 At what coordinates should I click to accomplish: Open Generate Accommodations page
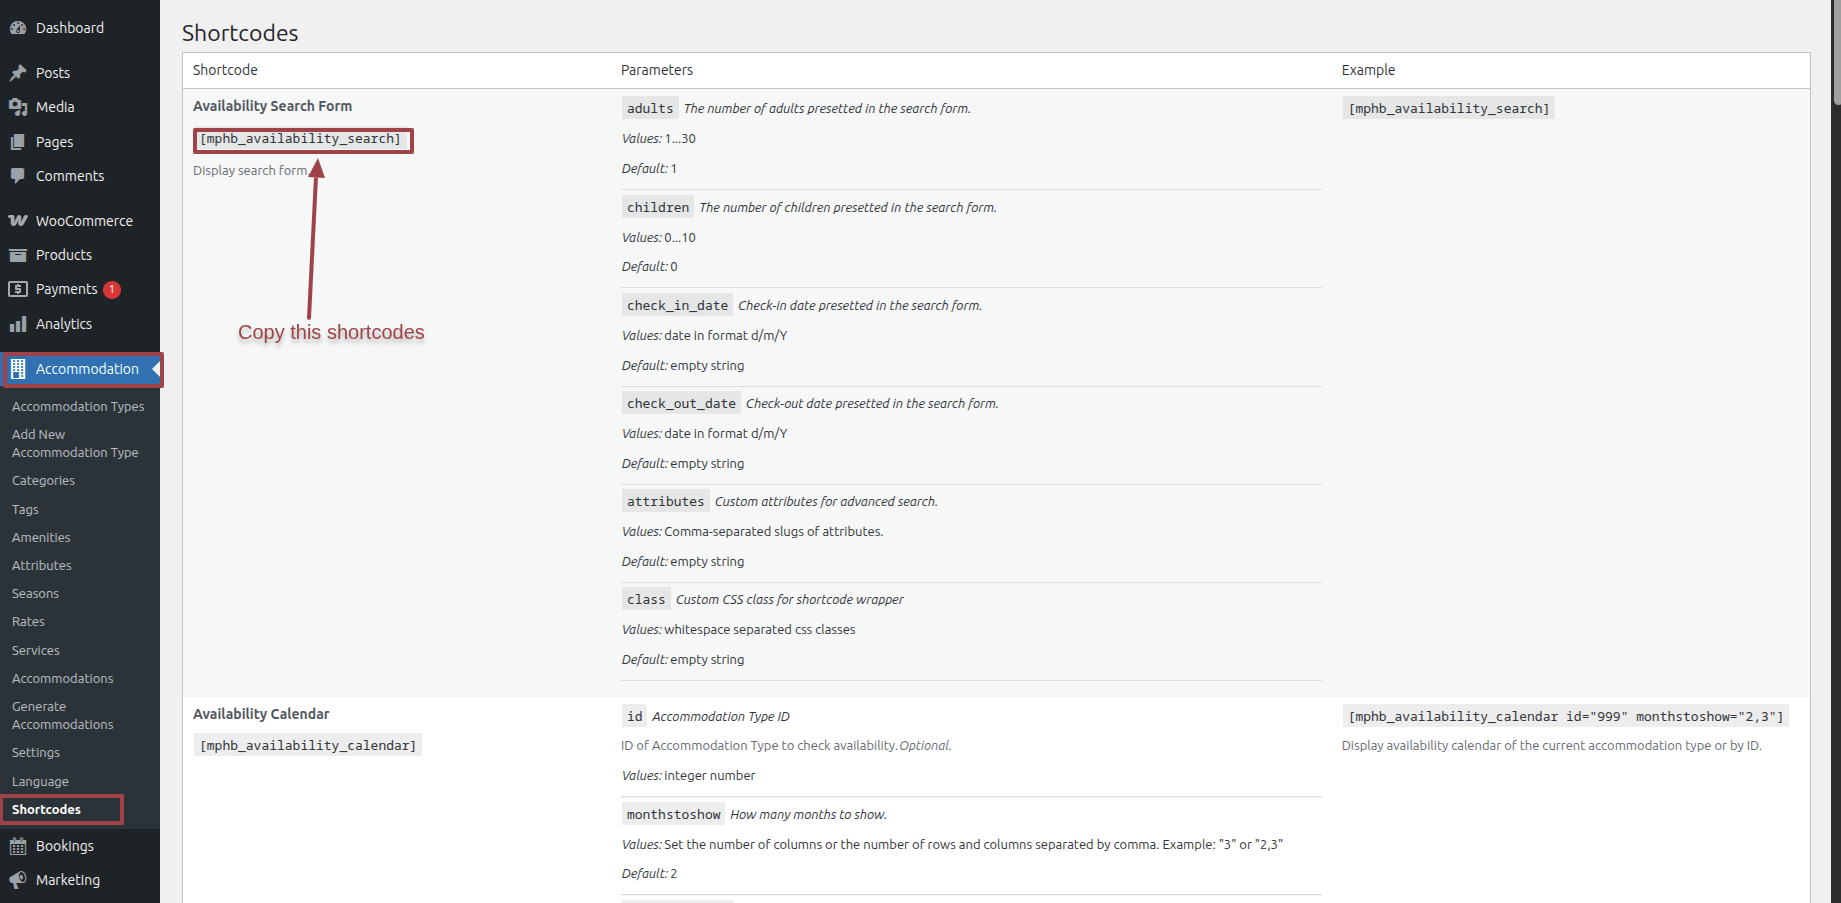tap(62, 716)
